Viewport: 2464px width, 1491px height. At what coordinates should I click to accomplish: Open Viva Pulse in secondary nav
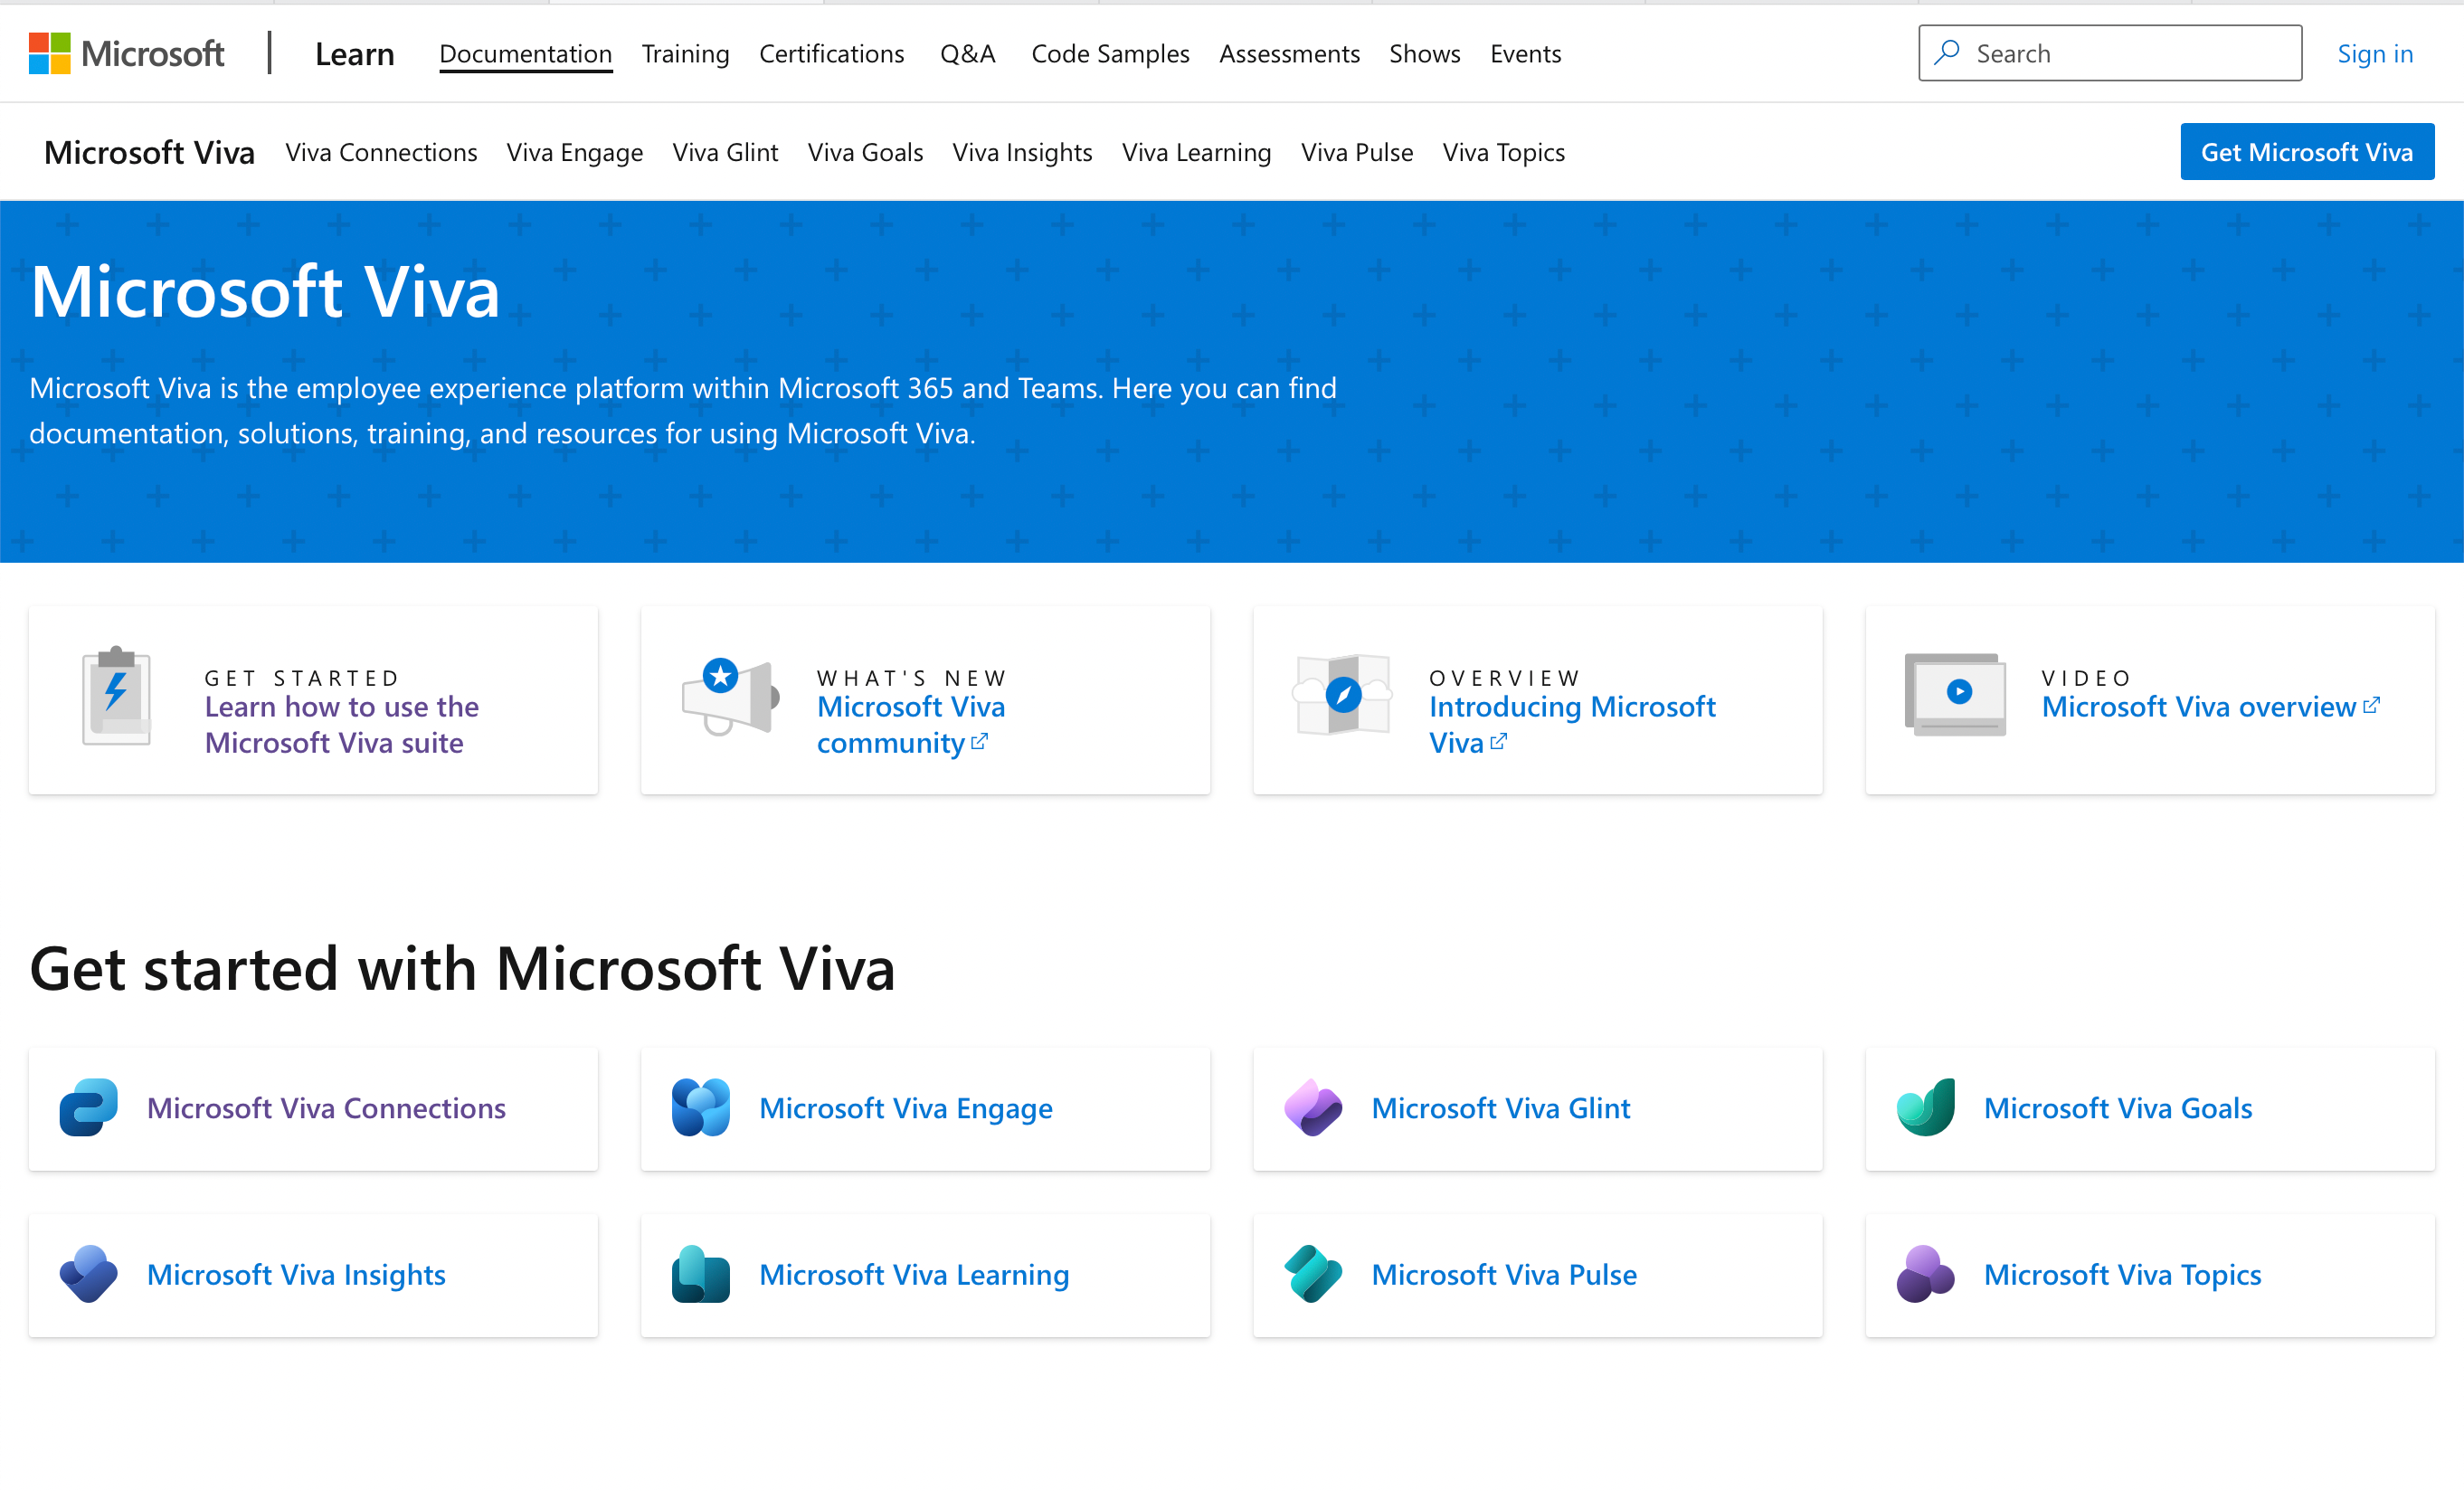pos(1357,152)
